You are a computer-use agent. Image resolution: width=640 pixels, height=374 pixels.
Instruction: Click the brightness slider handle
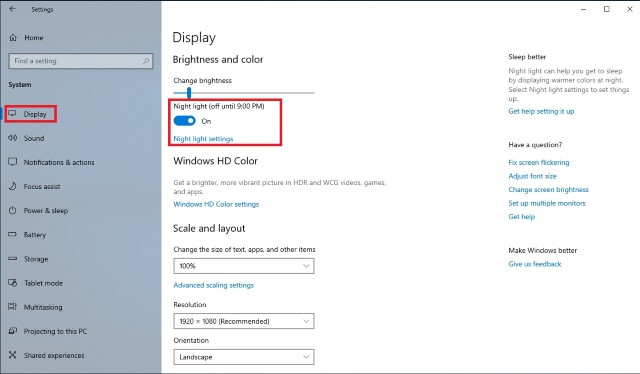pyautogui.click(x=189, y=93)
